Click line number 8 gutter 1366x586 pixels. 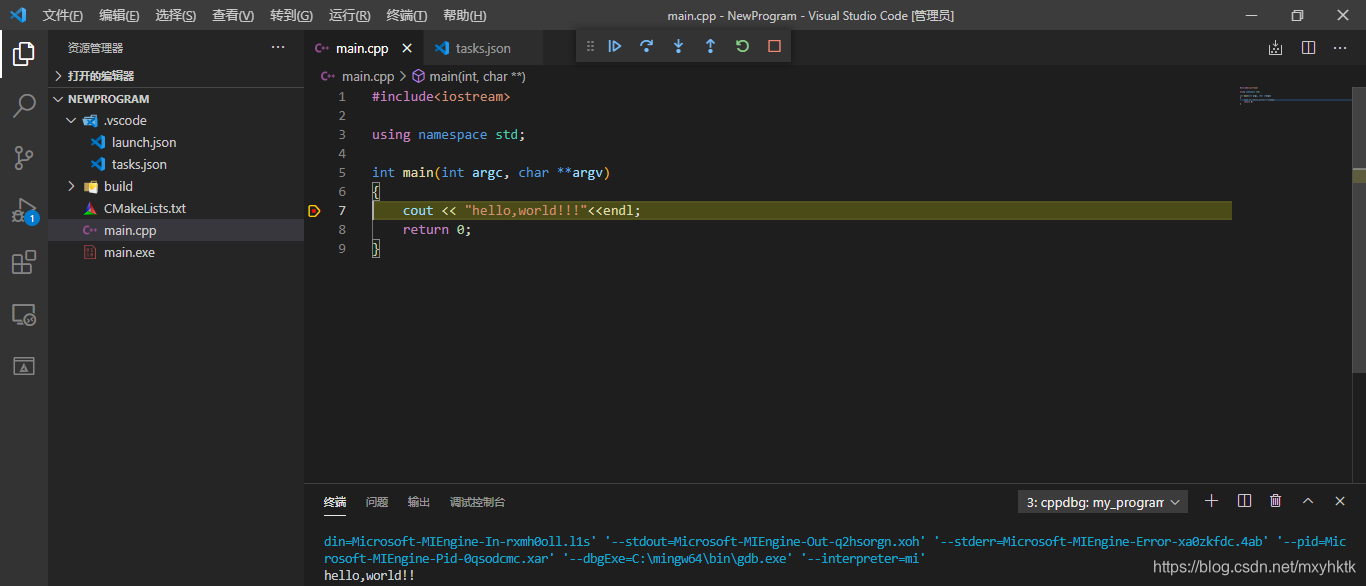[342, 229]
